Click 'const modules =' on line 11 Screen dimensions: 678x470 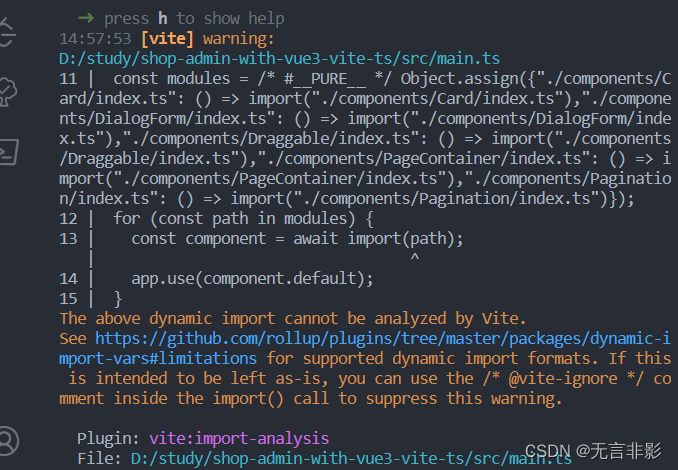click(x=181, y=79)
